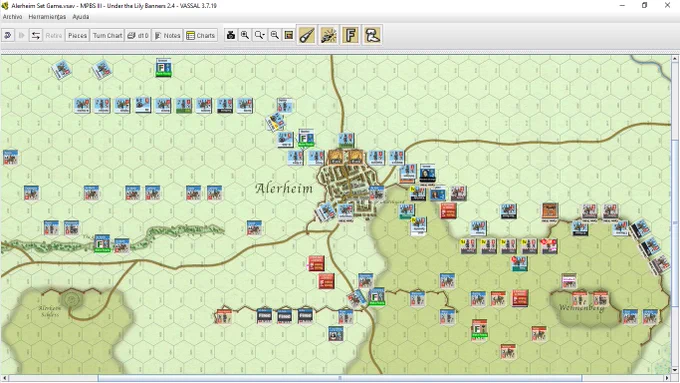Open the Herramientas menu
Image resolution: width=680 pixels, height=383 pixels.
pyautogui.click(x=47, y=16)
